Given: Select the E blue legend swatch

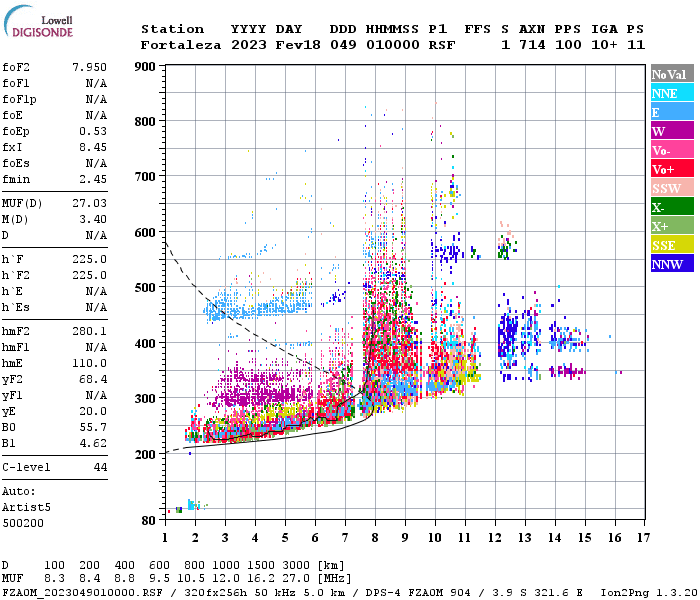Looking at the screenshot, I should coord(672,112).
